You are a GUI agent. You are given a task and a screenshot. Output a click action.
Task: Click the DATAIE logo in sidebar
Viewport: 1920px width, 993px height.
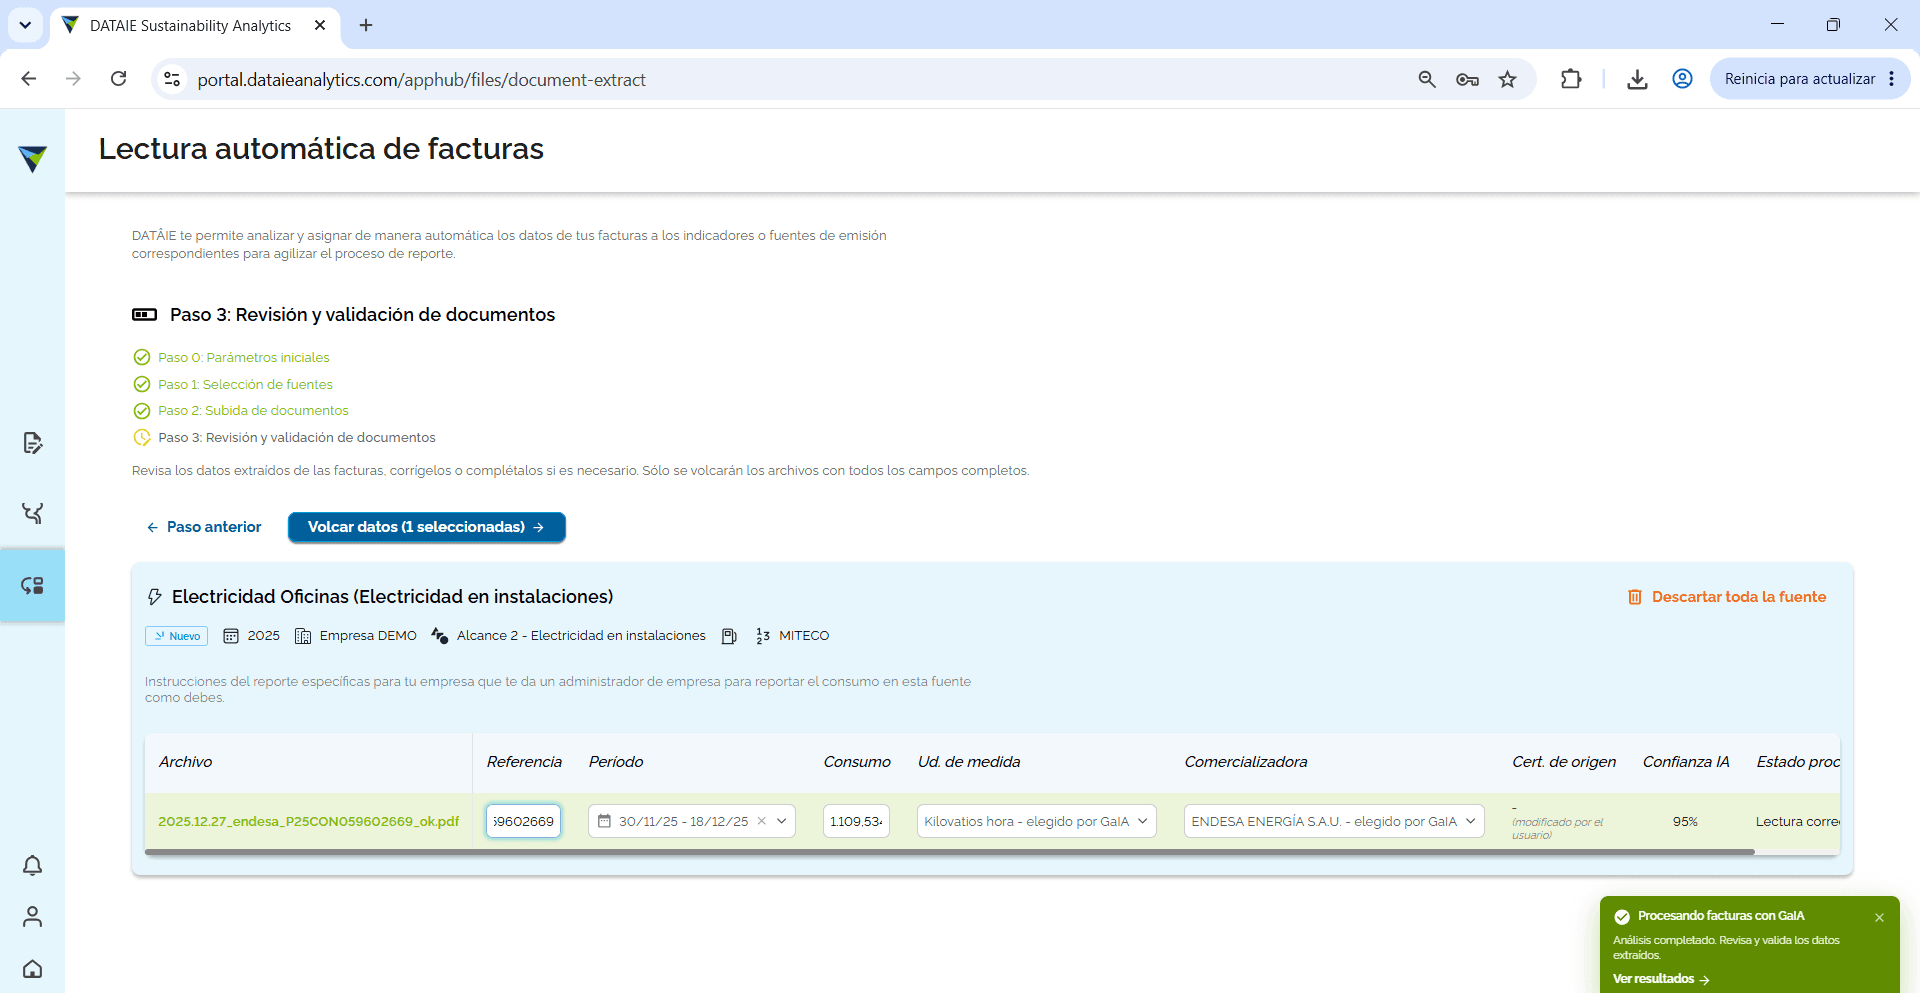tap(32, 158)
